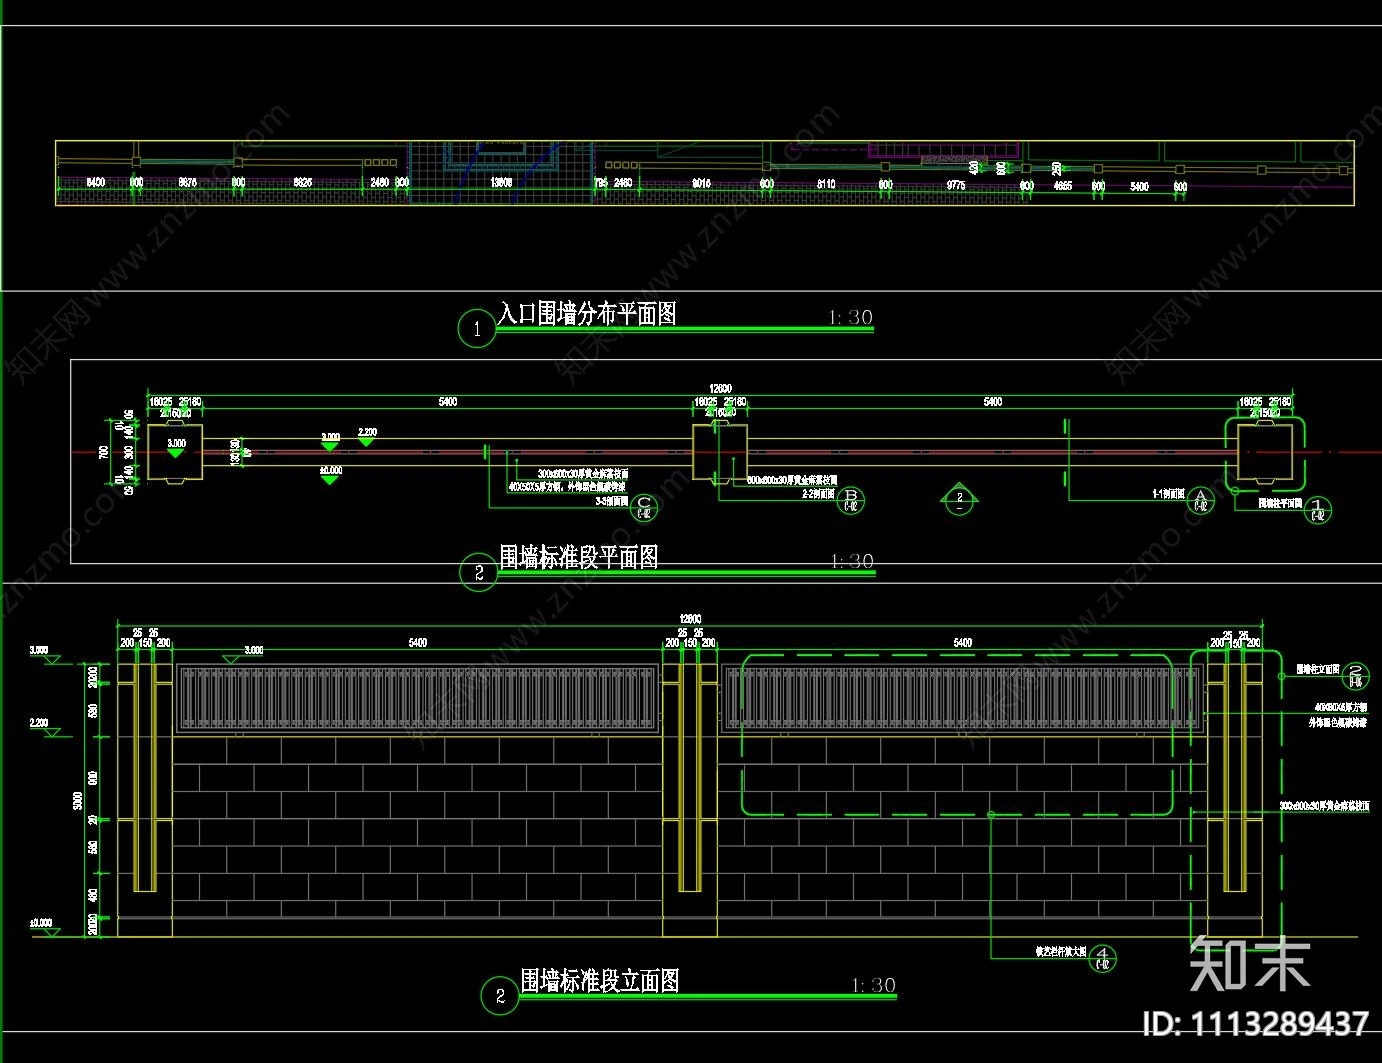The image size is (1382, 1063).
Task: Select the 1-1剖面图 label
Action: 1168,494
